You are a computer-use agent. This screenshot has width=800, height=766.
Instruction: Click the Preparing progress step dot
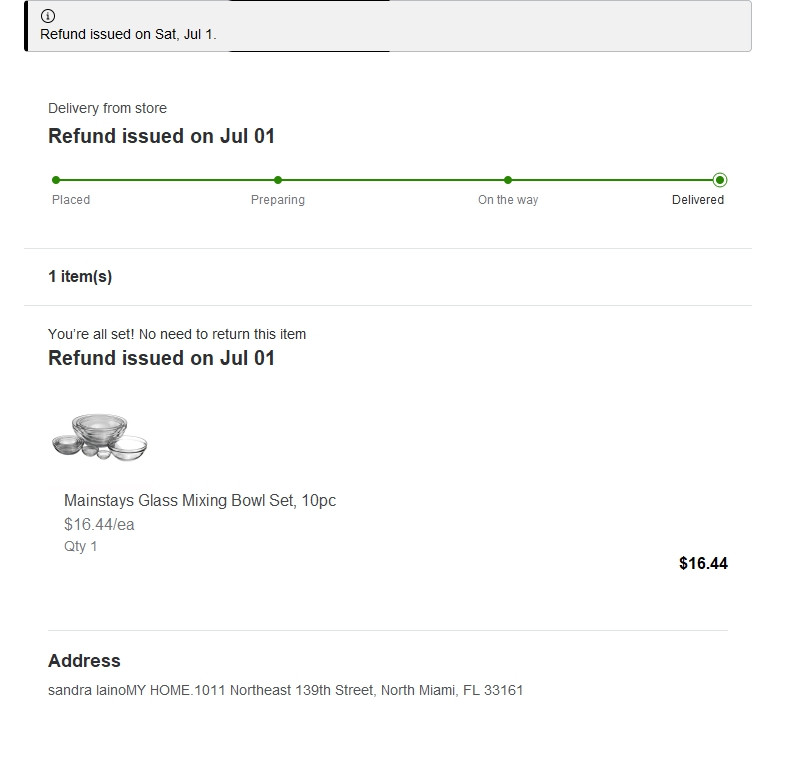pos(278,180)
